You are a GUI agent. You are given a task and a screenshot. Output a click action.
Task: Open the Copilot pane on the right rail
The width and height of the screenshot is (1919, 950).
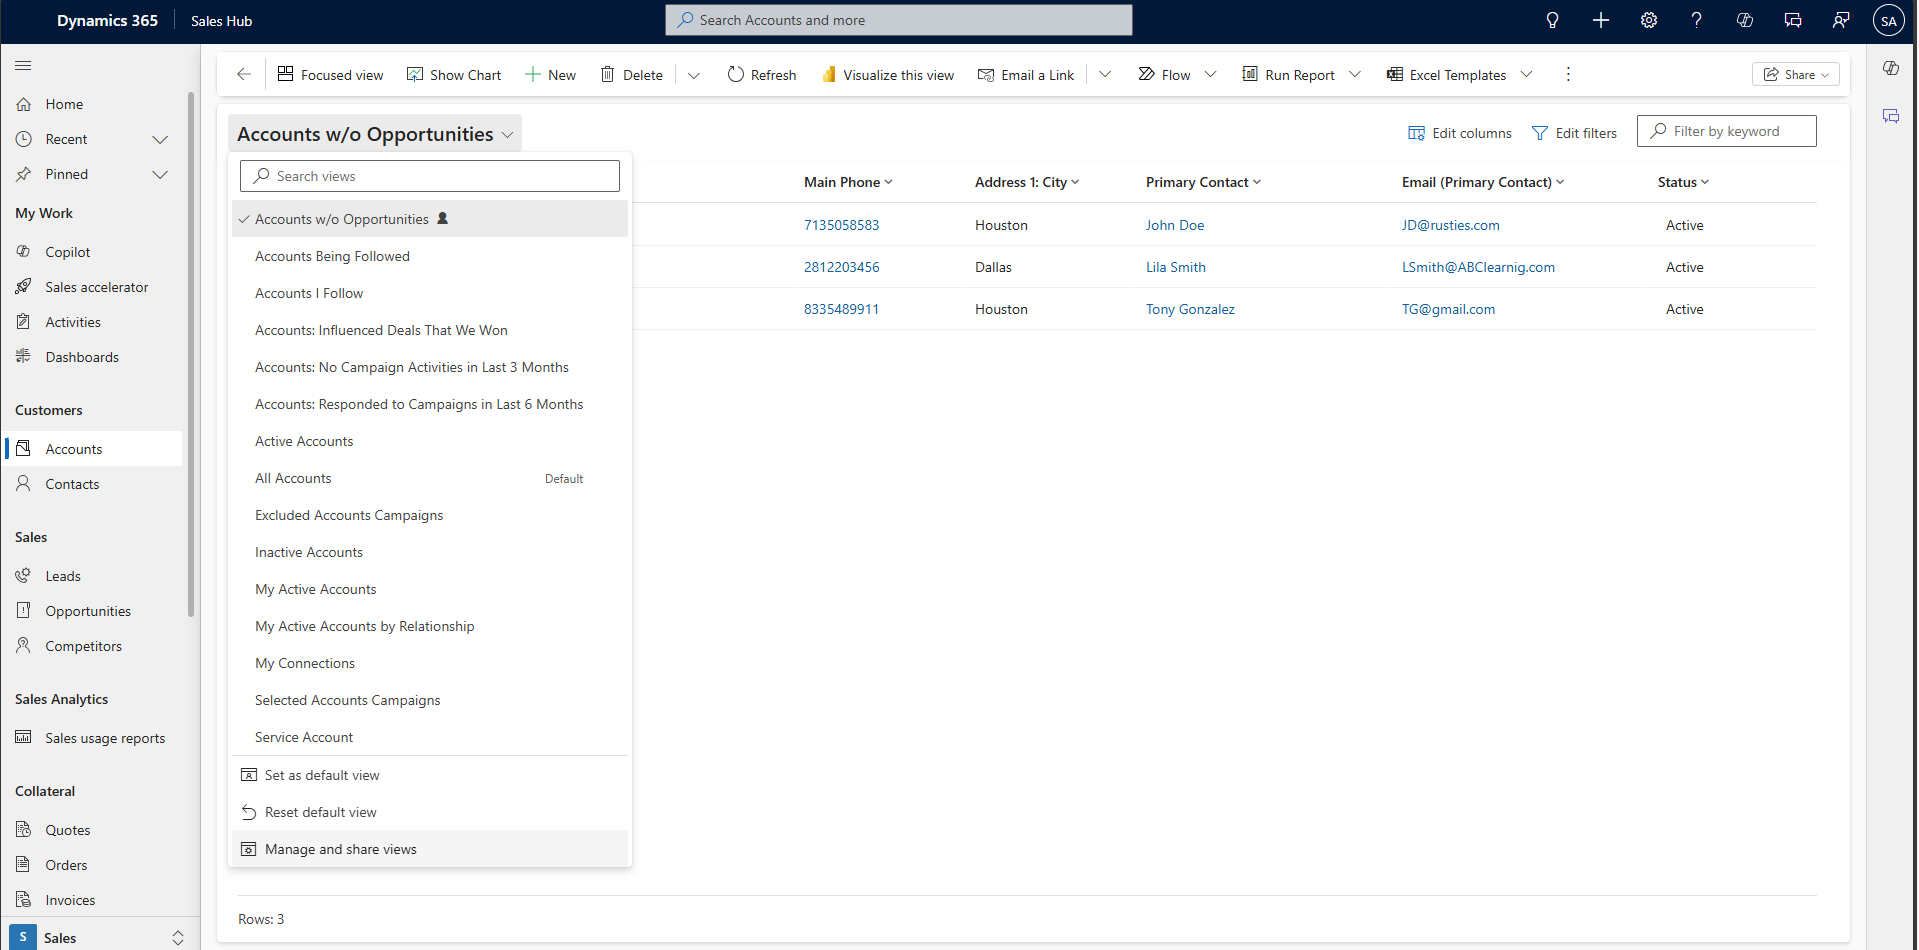point(1892,68)
